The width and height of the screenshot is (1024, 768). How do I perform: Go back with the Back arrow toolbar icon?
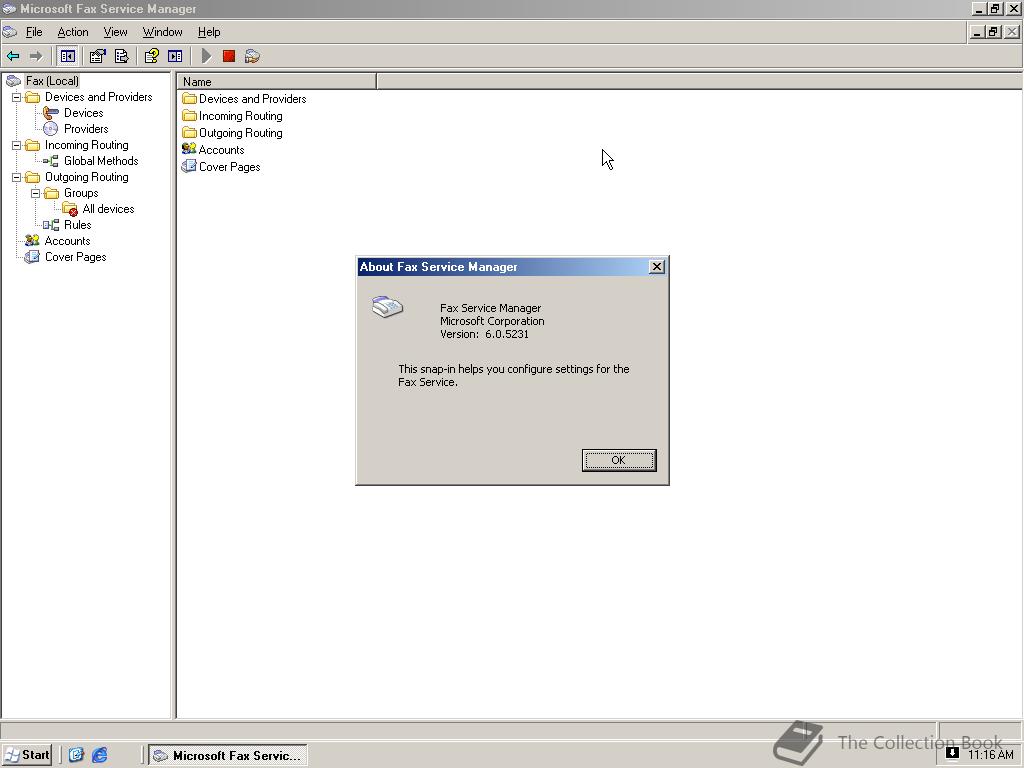13,57
